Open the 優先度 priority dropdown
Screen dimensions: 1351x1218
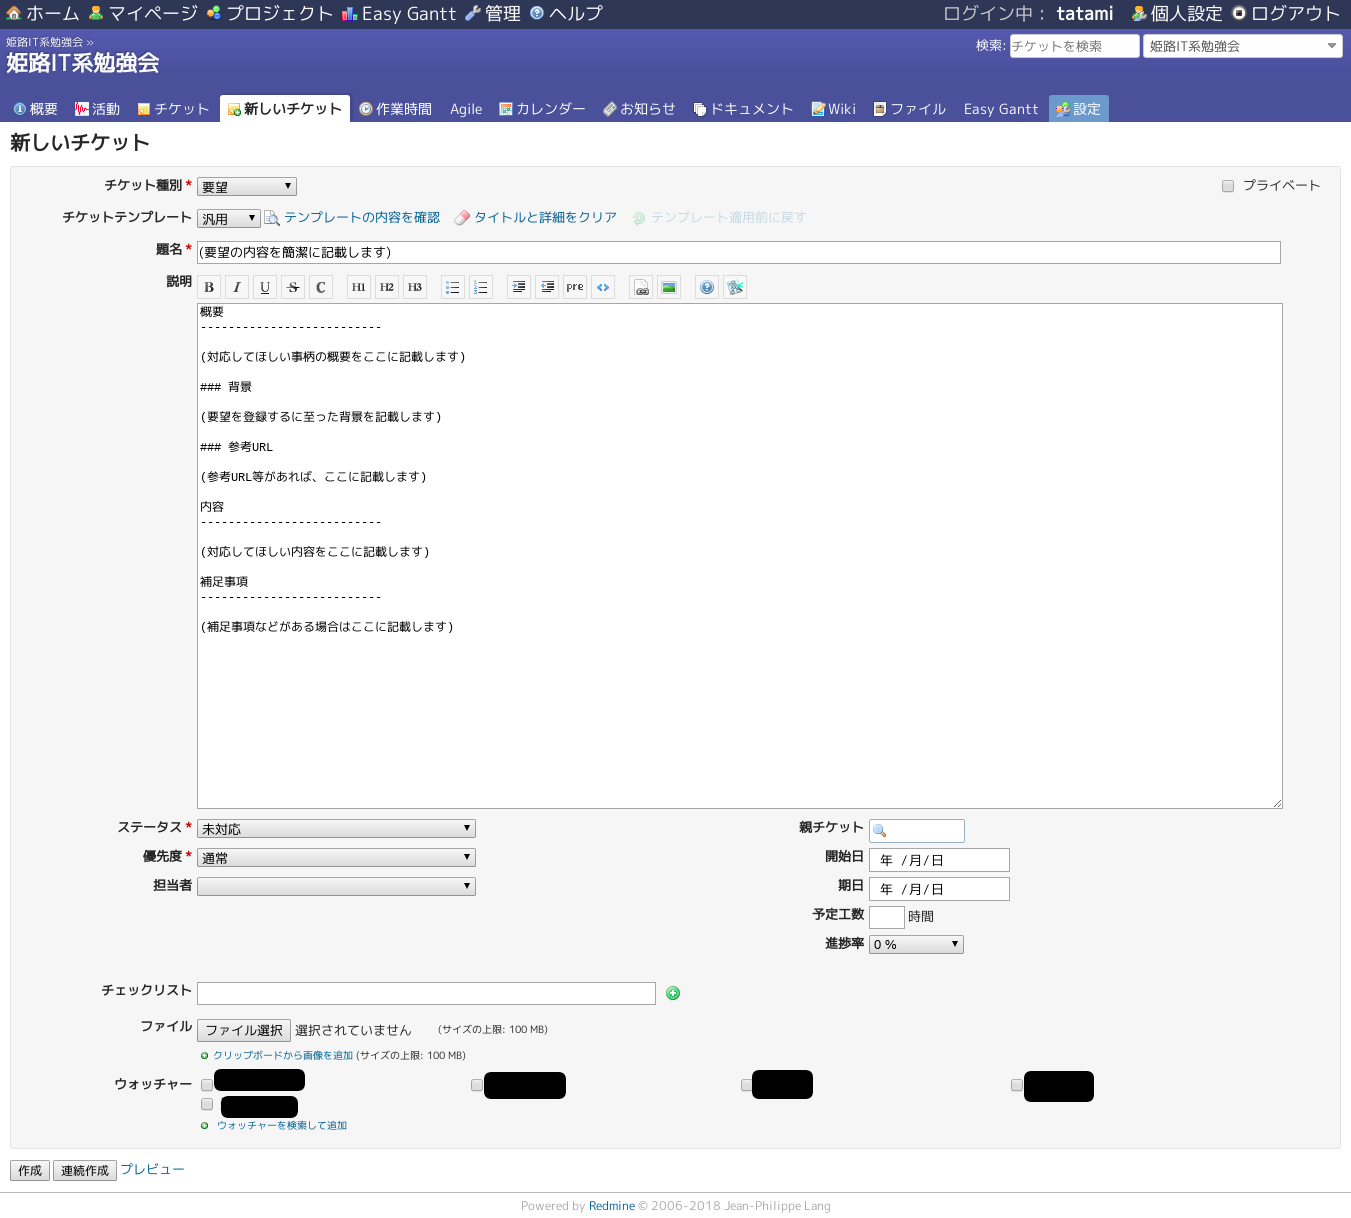pos(336,857)
